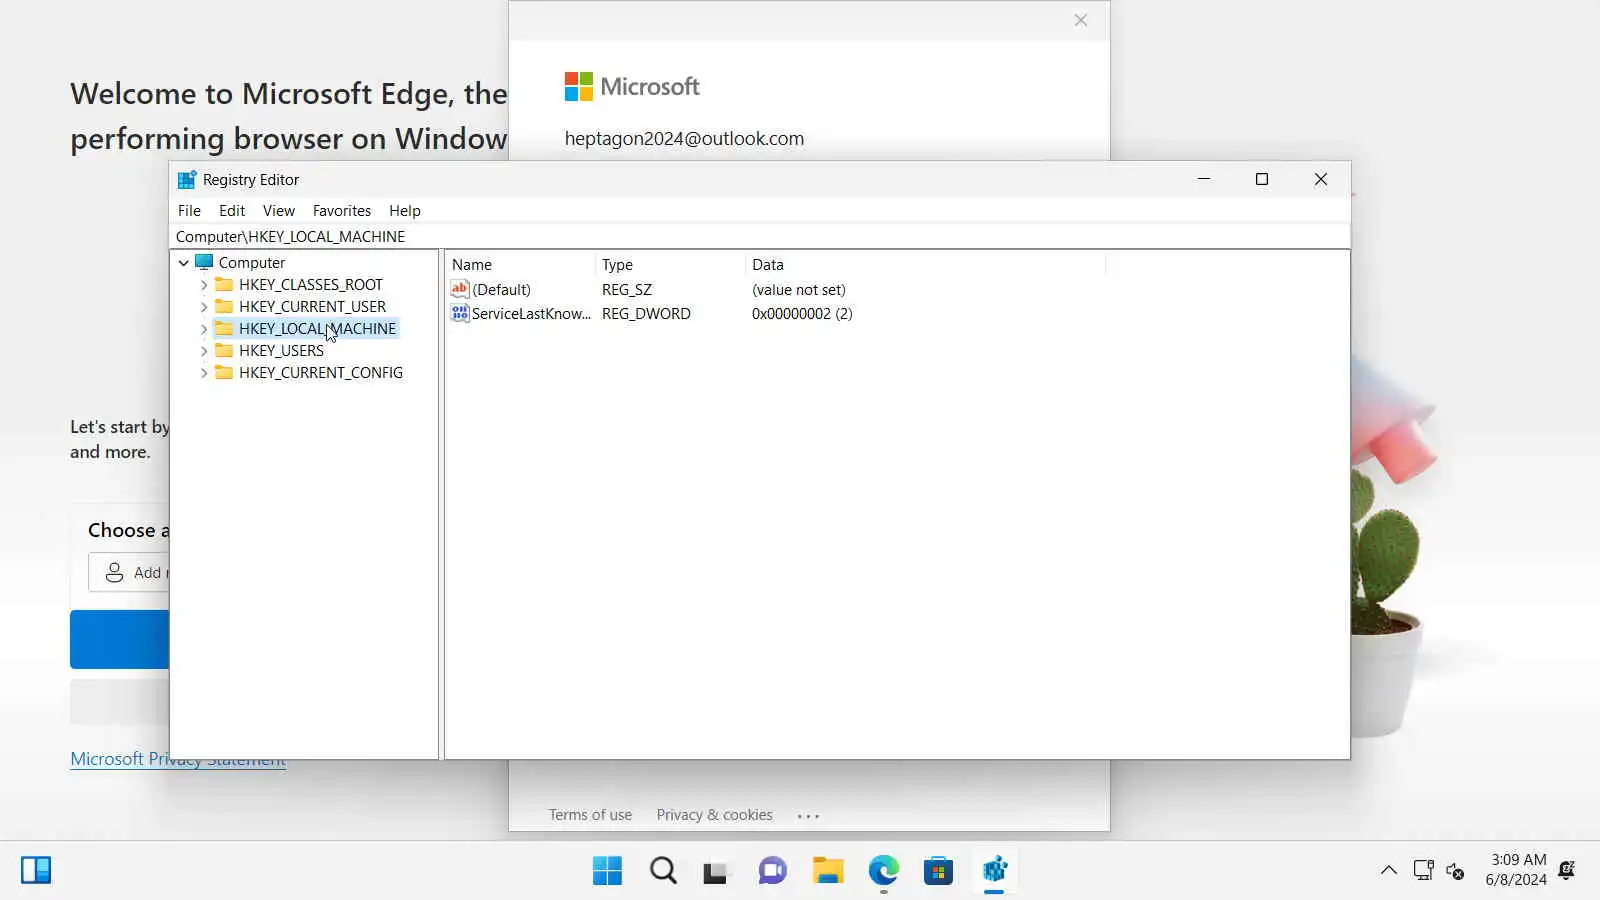Image resolution: width=1600 pixels, height=900 pixels.
Task: Click the muted volume icon in system tray
Action: [1456, 871]
